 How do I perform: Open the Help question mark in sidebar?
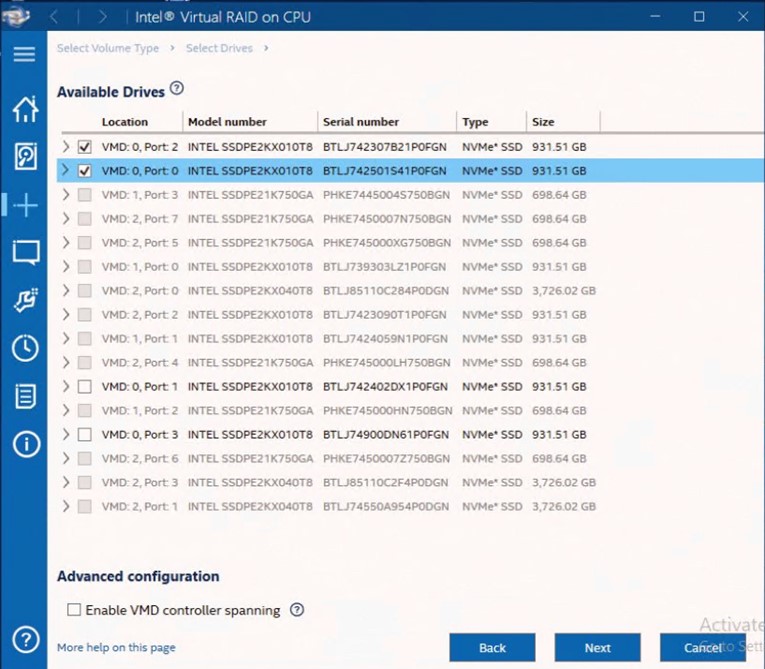coord(25,639)
